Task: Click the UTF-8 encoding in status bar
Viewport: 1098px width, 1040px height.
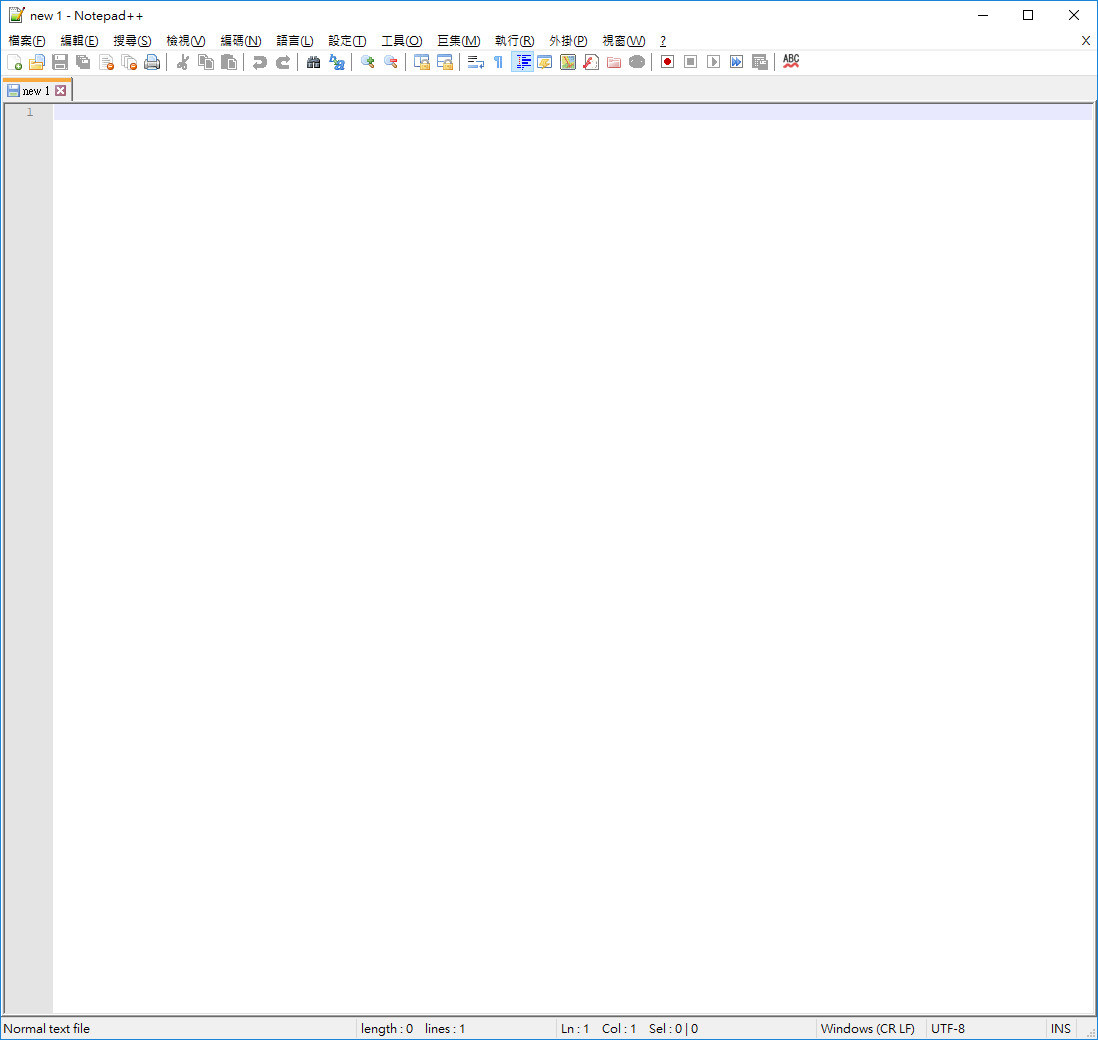Action: 948,1029
